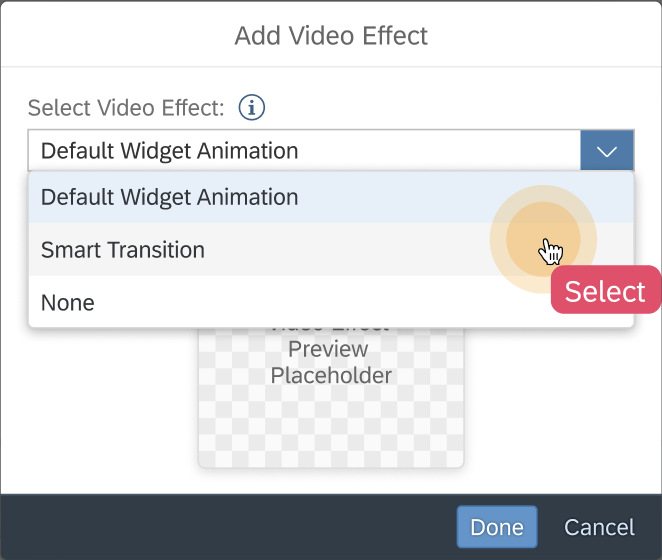
Task: Click the Select Video Effect label text
Action: click(126, 108)
